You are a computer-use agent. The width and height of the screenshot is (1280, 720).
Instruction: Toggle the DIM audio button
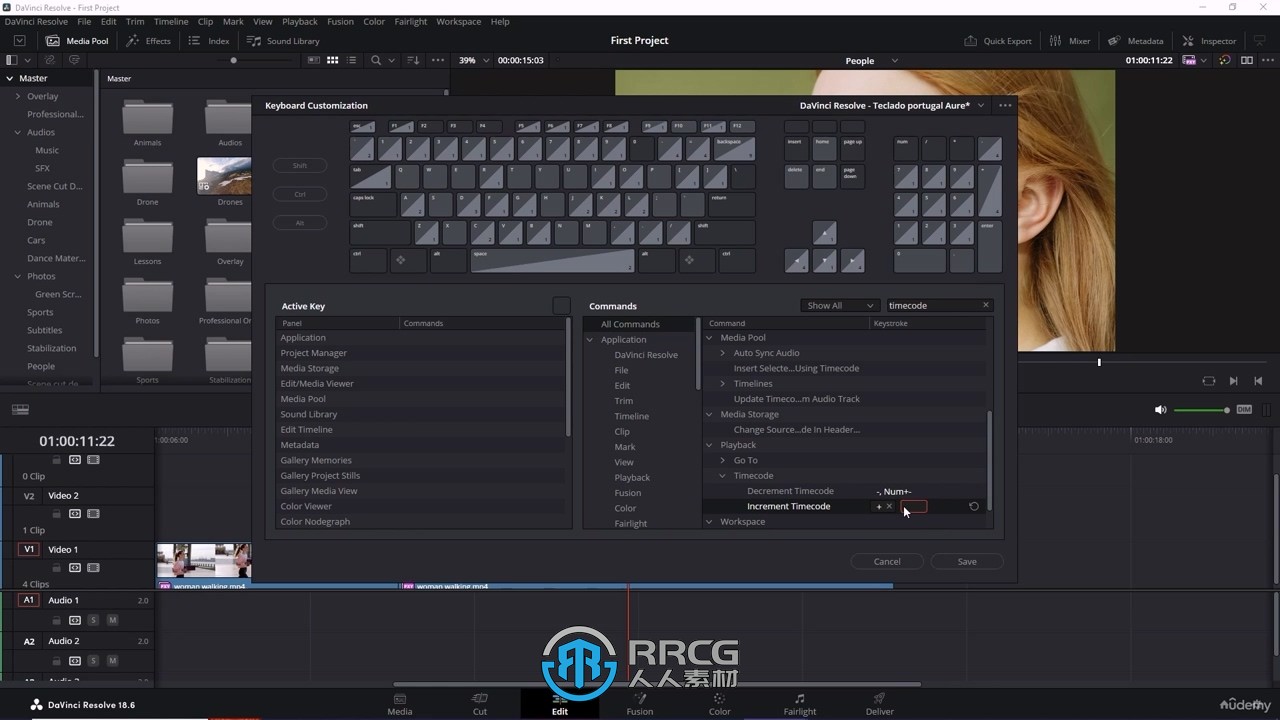(x=1244, y=410)
